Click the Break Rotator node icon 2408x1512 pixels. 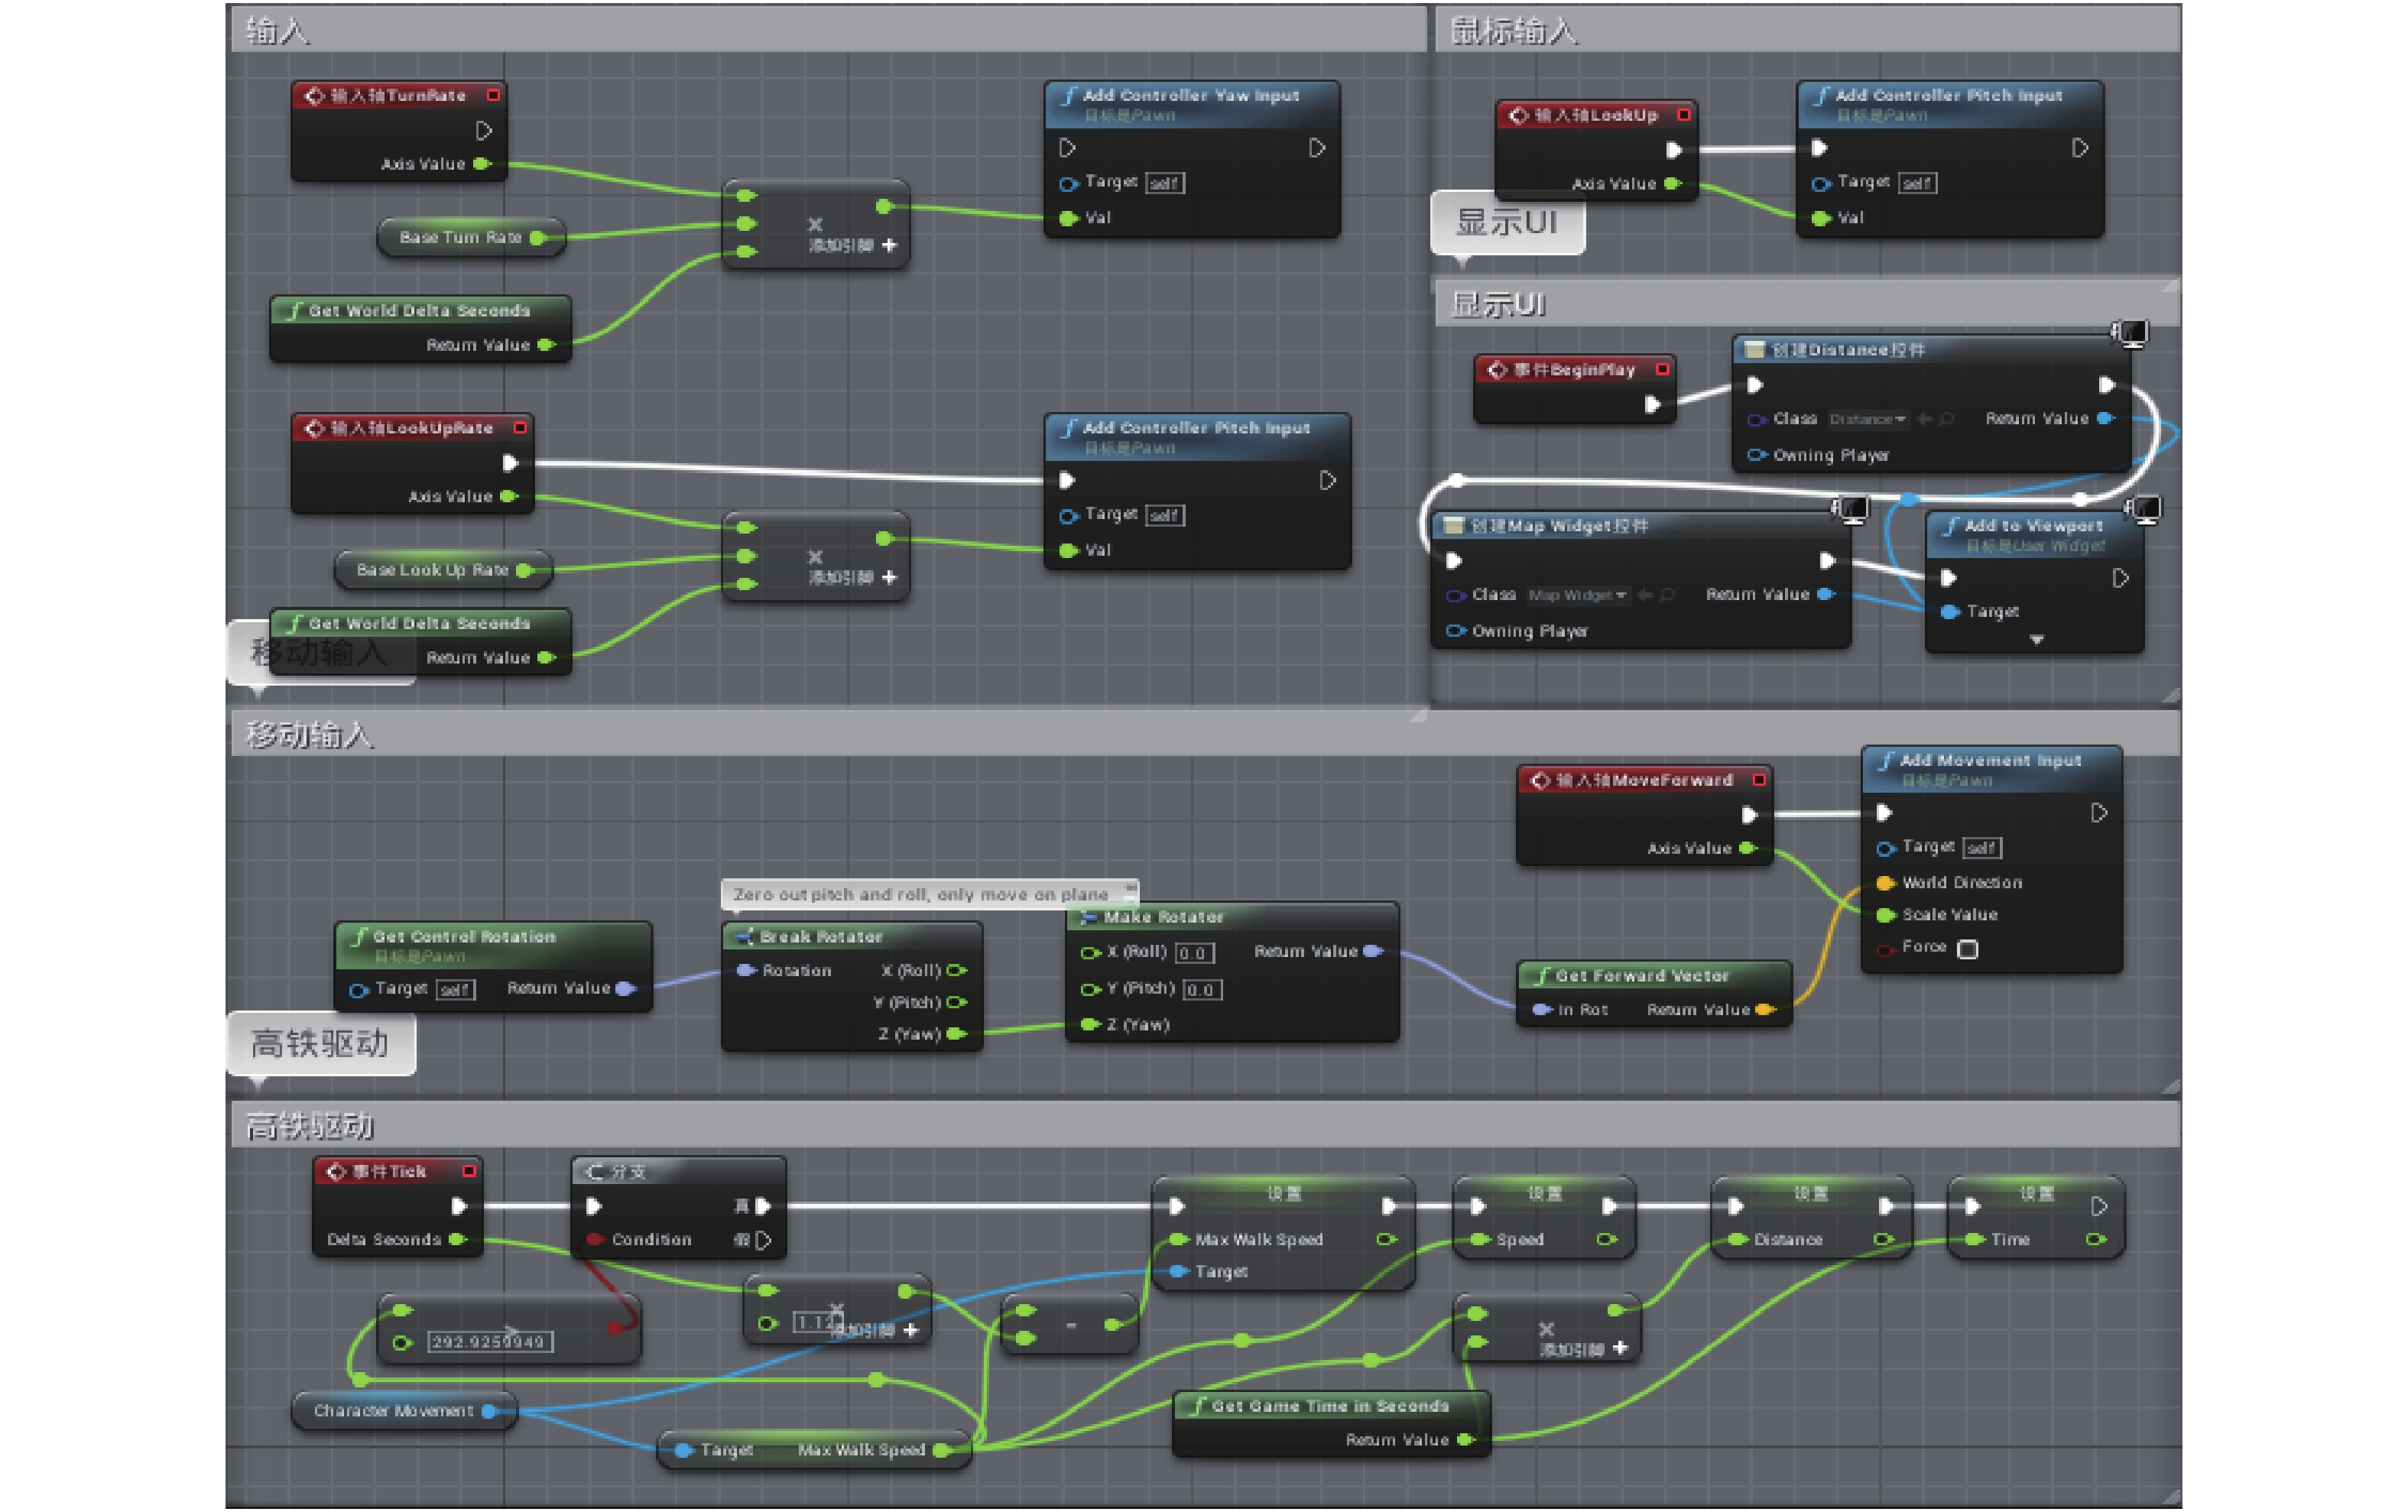(x=744, y=937)
